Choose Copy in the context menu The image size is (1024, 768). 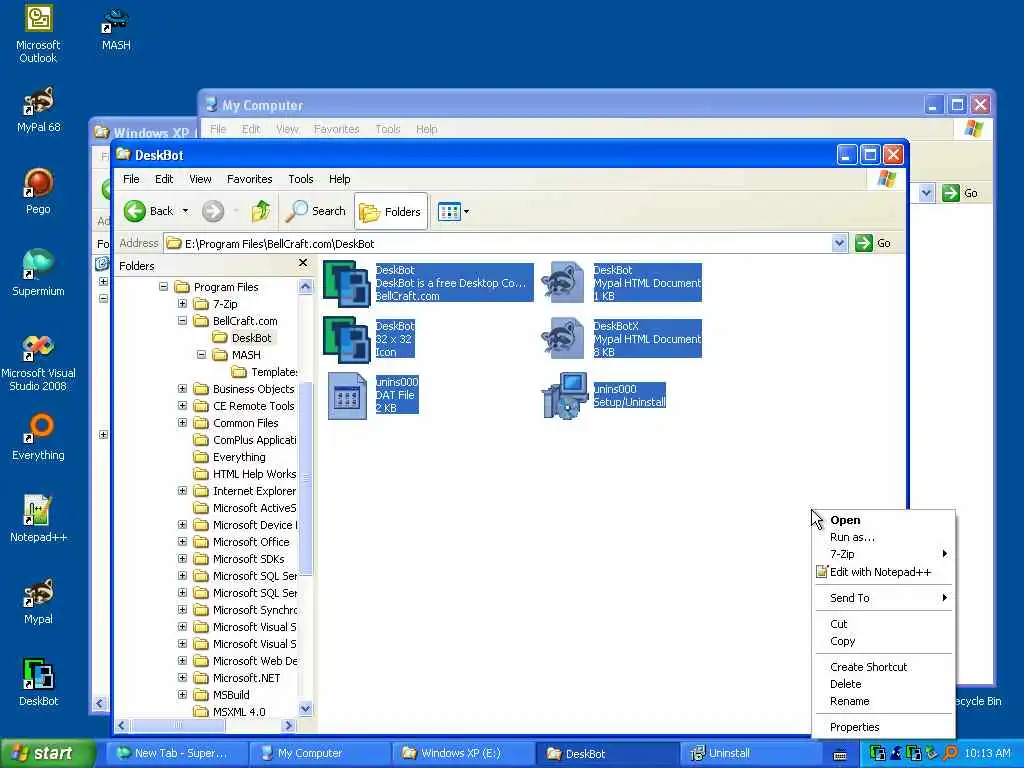pos(883,641)
